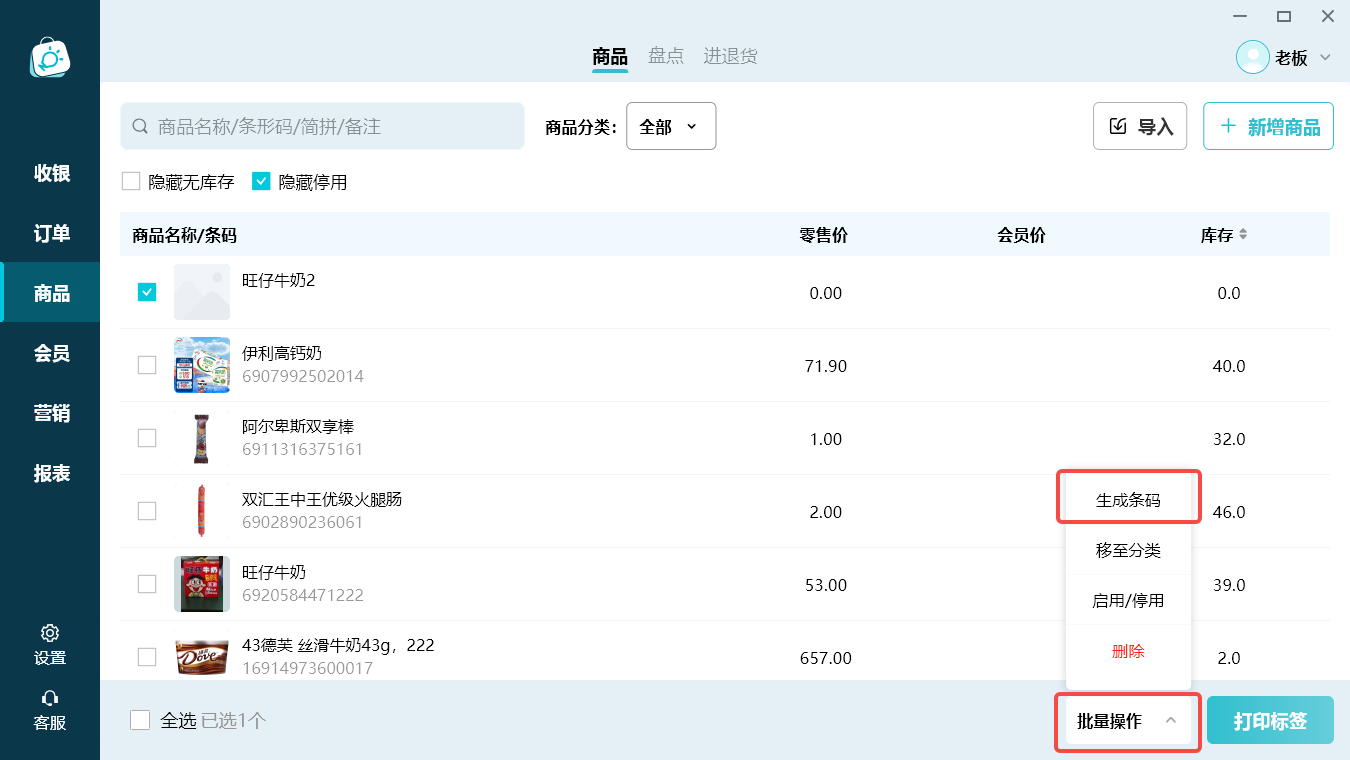Click the 伊利高钙奶 product thumbnail
Image resolution: width=1350 pixels, height=760 pixels.
[x=202, y=365]
